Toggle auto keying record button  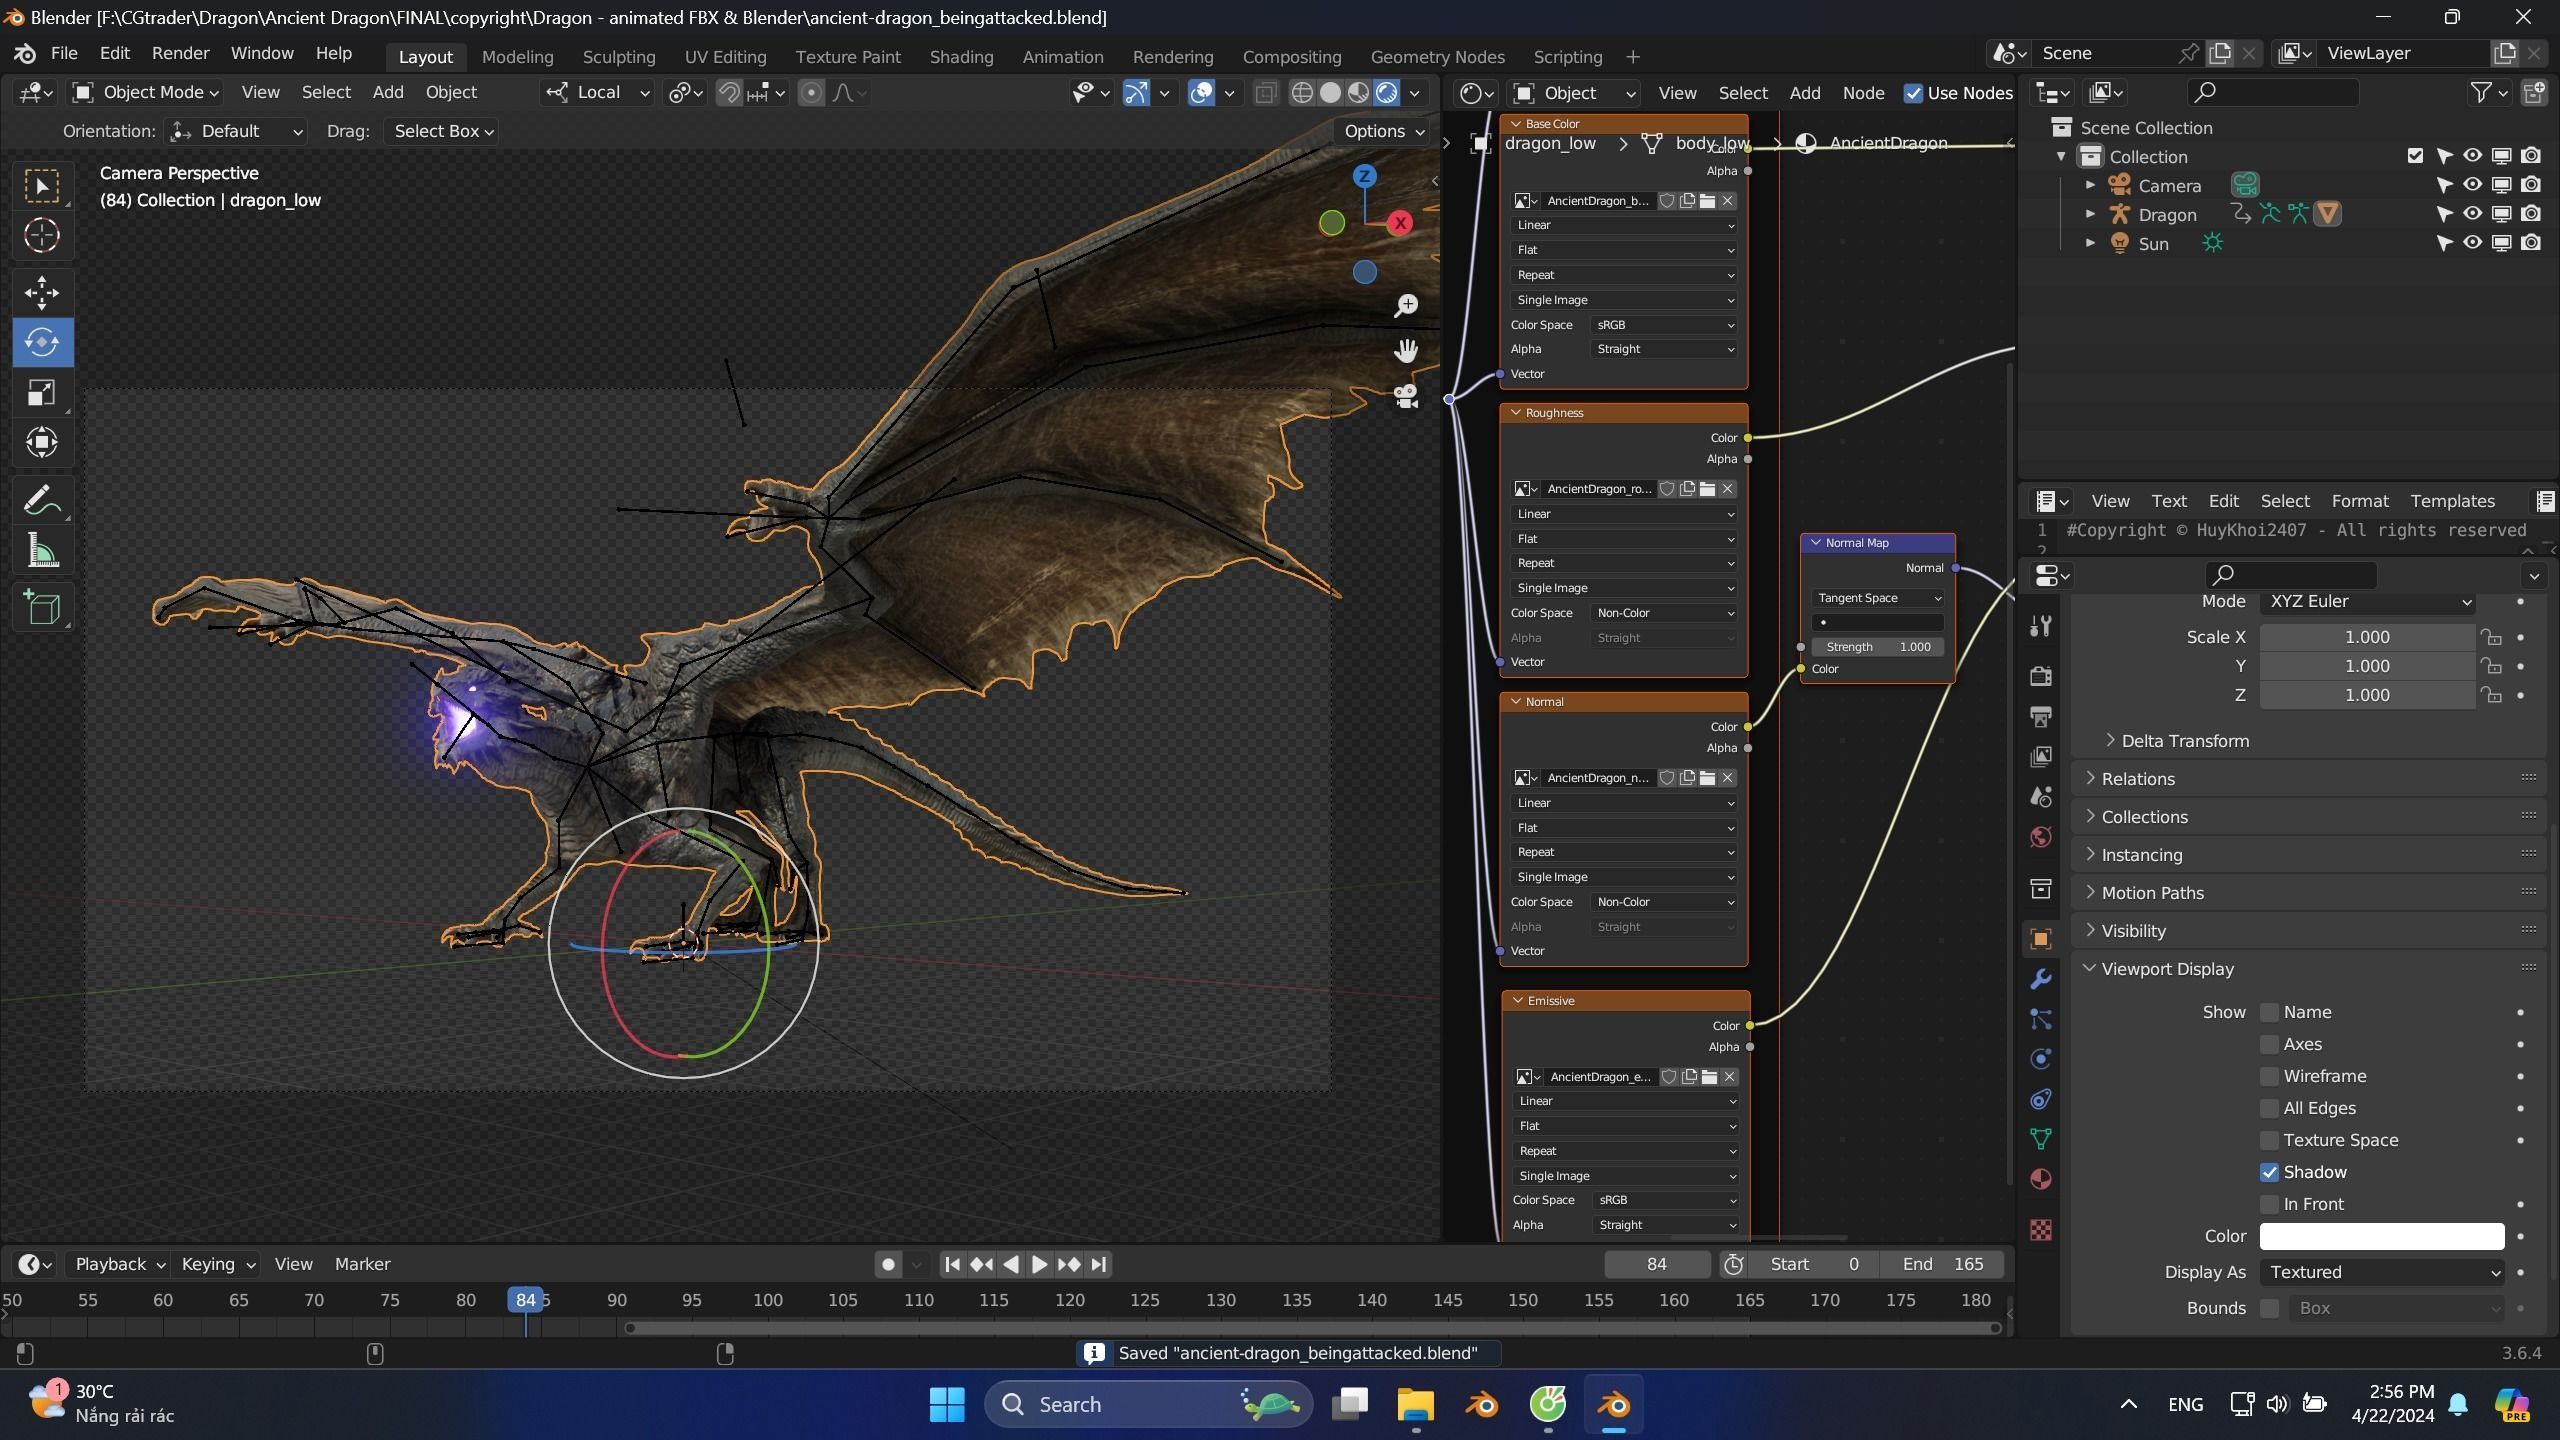pos(887,1265)
